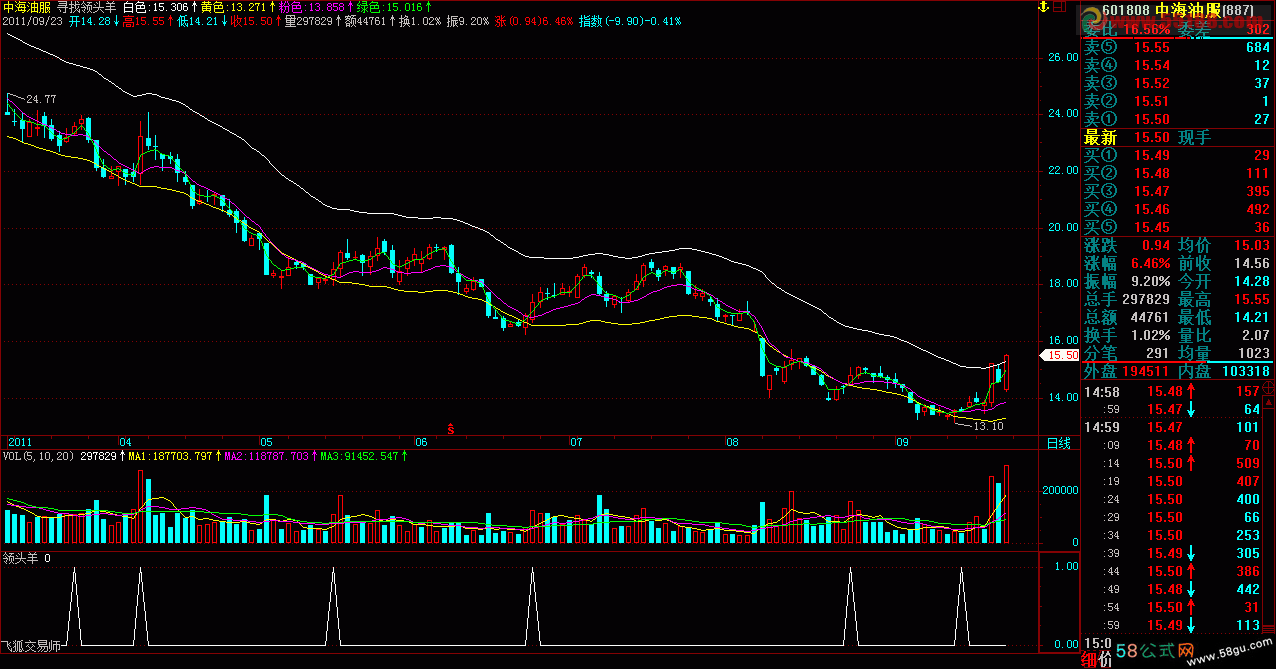
Task: Select the 14:58 tick row with volume 157
Action: click(1173, 391)
